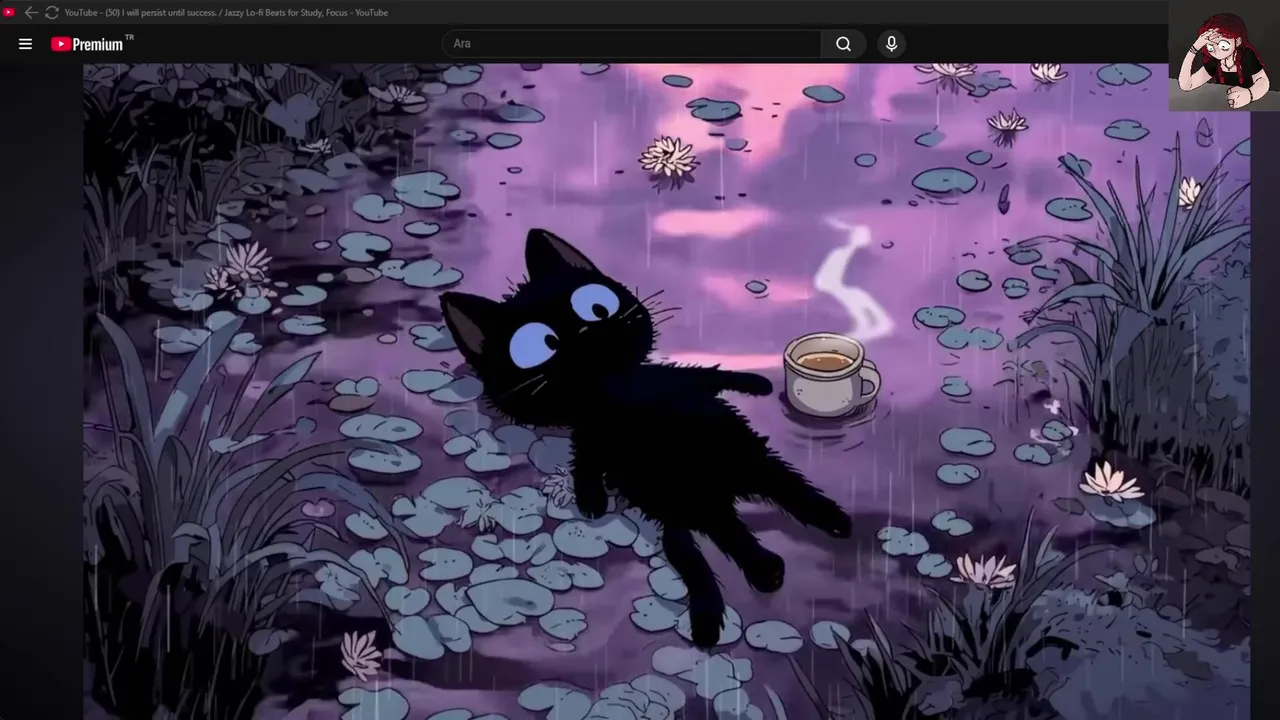Image resolution: width=1280 pixels, height=720 pixels.
Task: Start voice search with the microphone icon
Action: pos(891,43)
